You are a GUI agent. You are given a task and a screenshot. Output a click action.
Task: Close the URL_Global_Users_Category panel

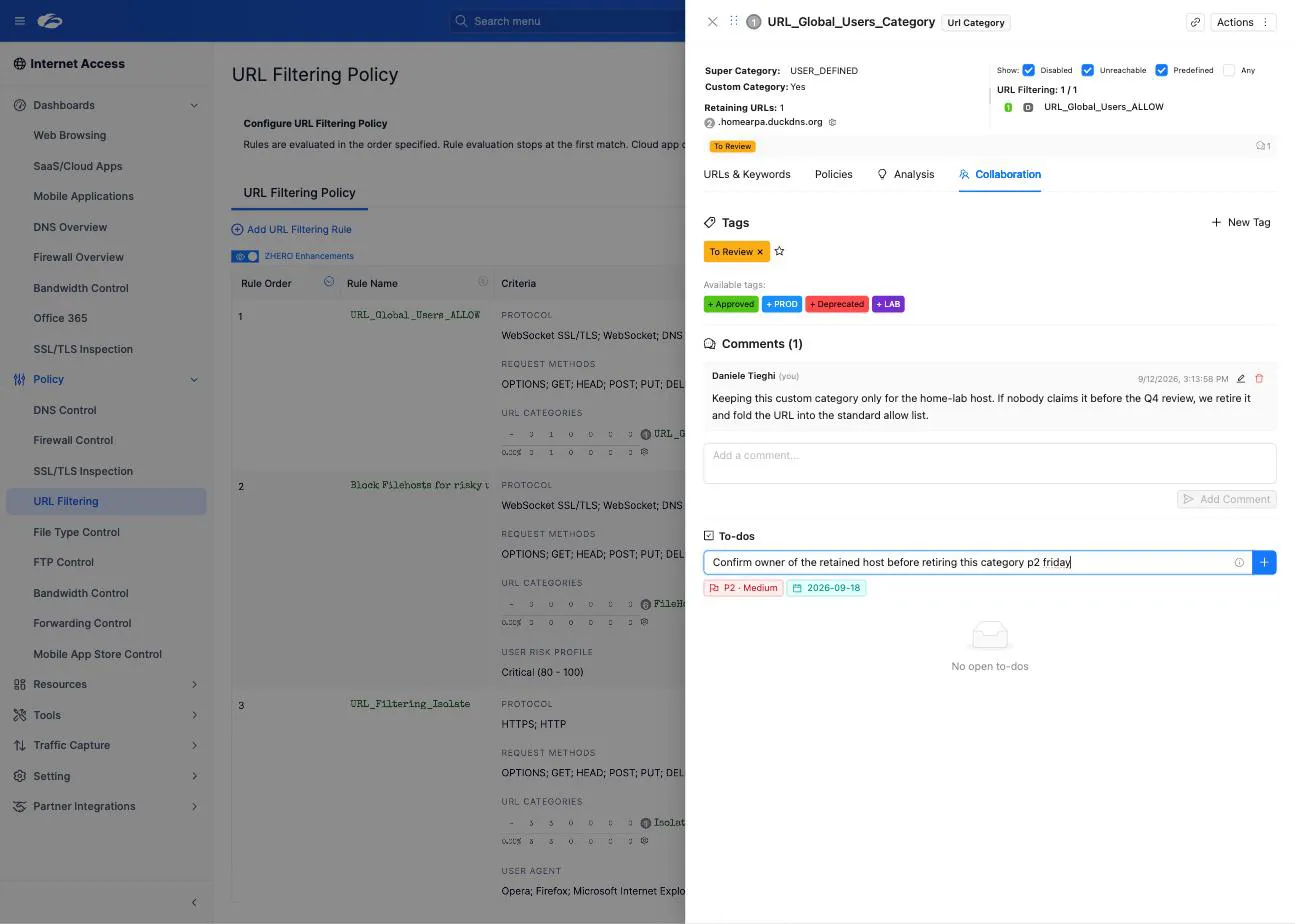(712, 21)
